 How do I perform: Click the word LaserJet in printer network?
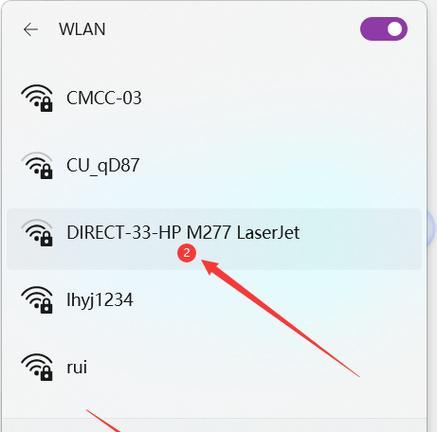268,232
